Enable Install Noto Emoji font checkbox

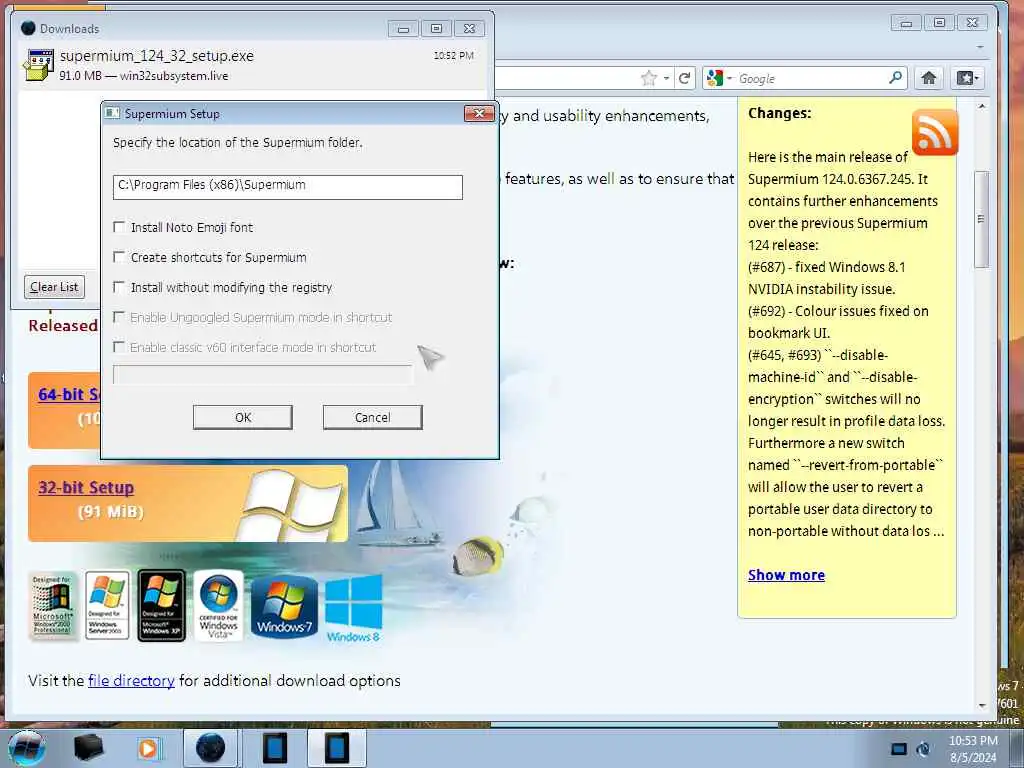(119, 227)
